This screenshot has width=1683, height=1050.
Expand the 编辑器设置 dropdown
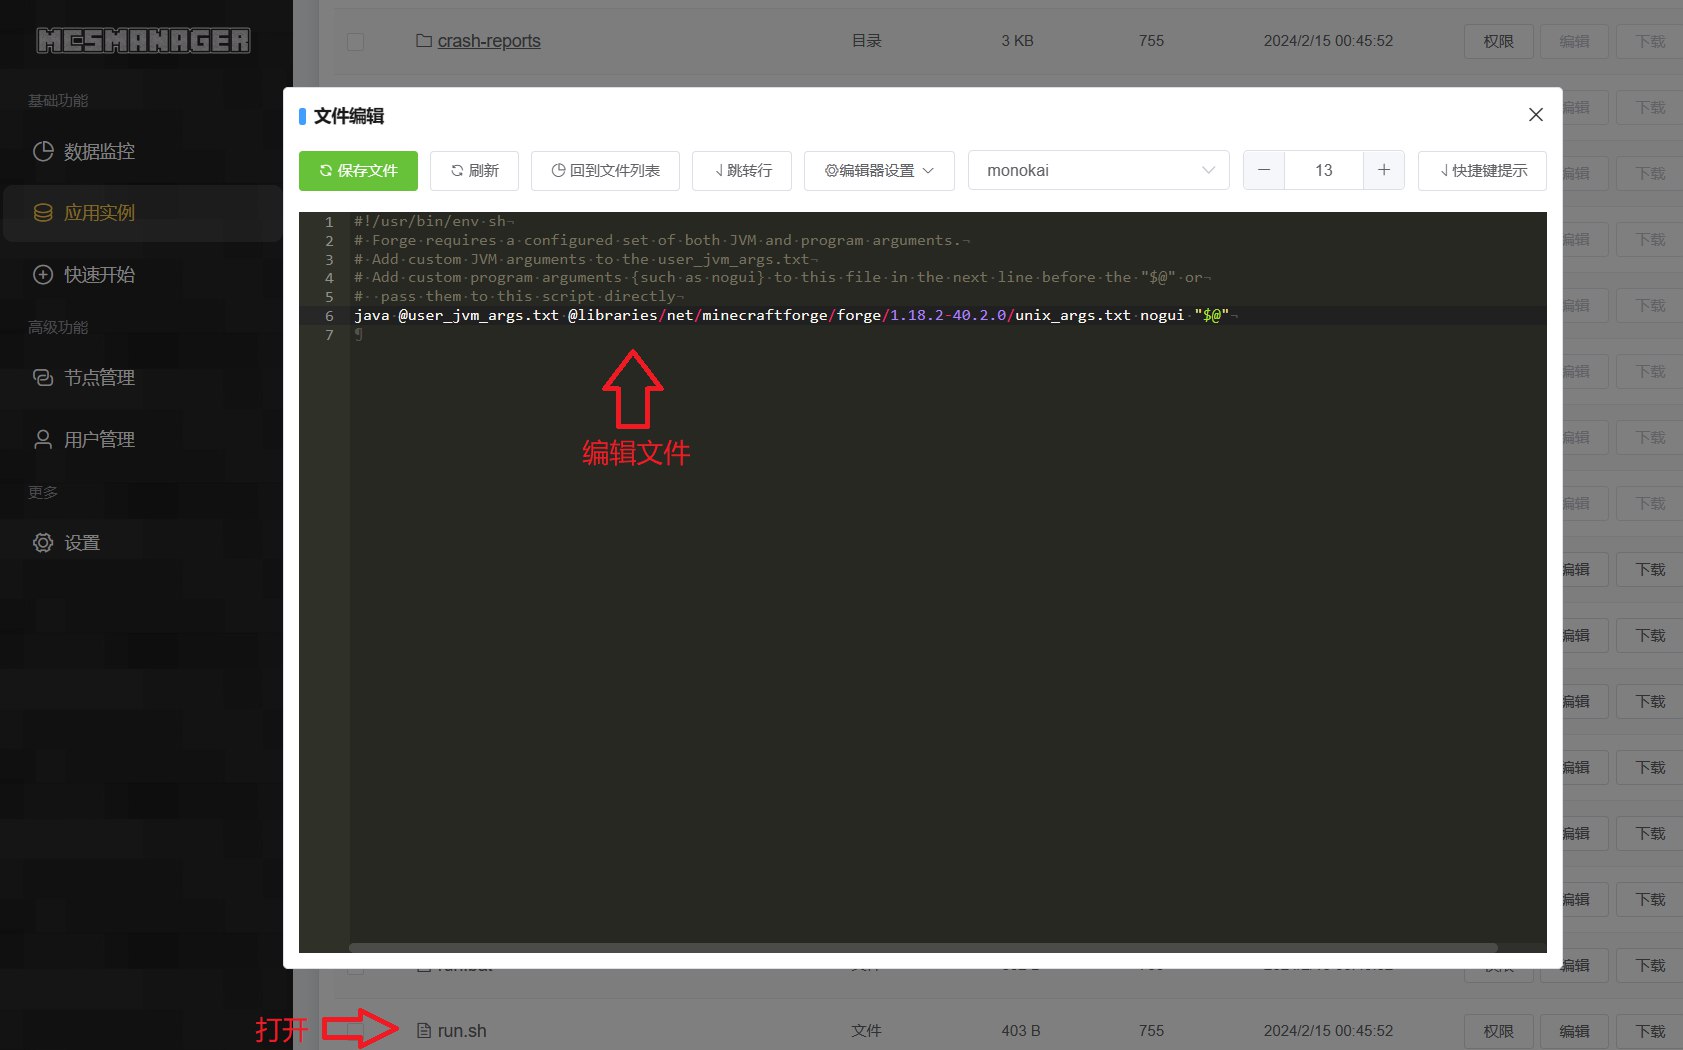[879, 171]
